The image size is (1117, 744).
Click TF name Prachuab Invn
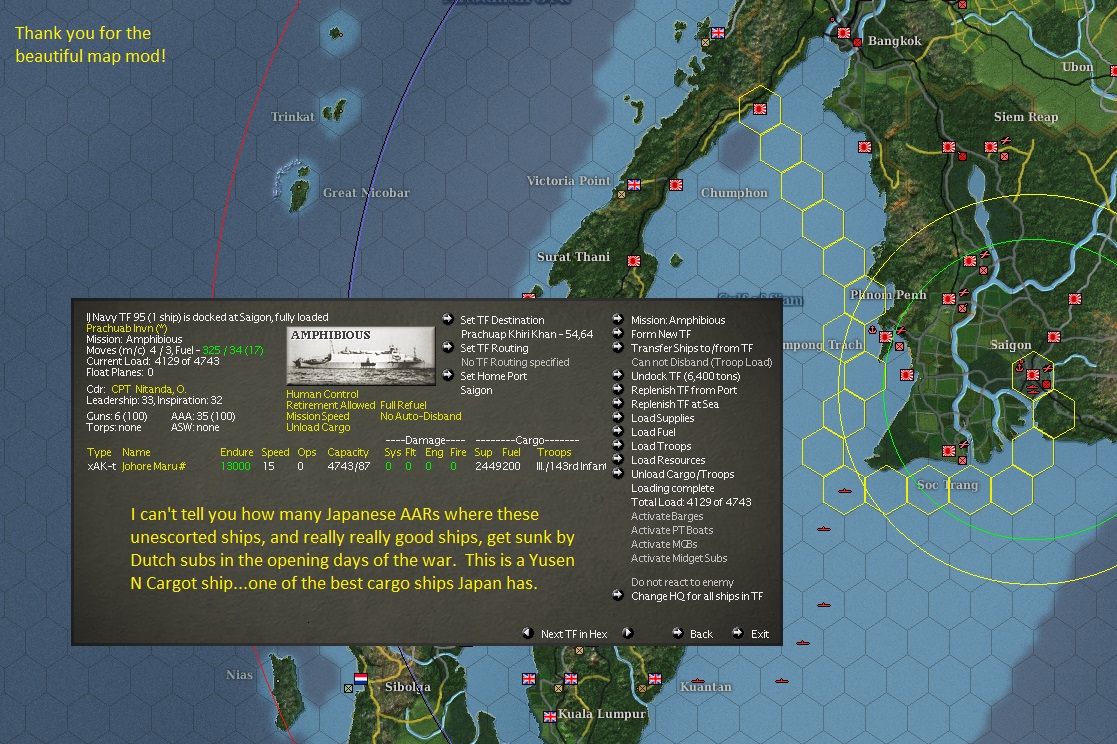126,329
